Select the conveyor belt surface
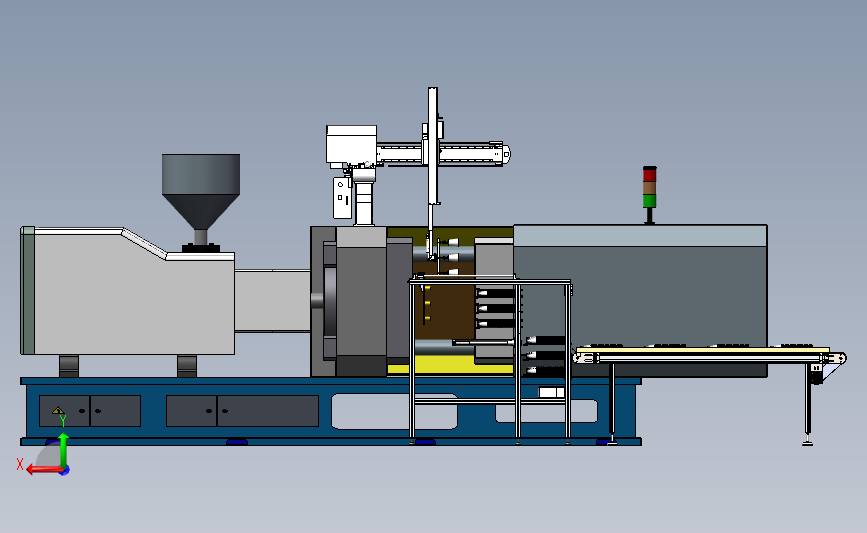Image resolution: width=867 pixels, height=533 pixels. (702, 351)
